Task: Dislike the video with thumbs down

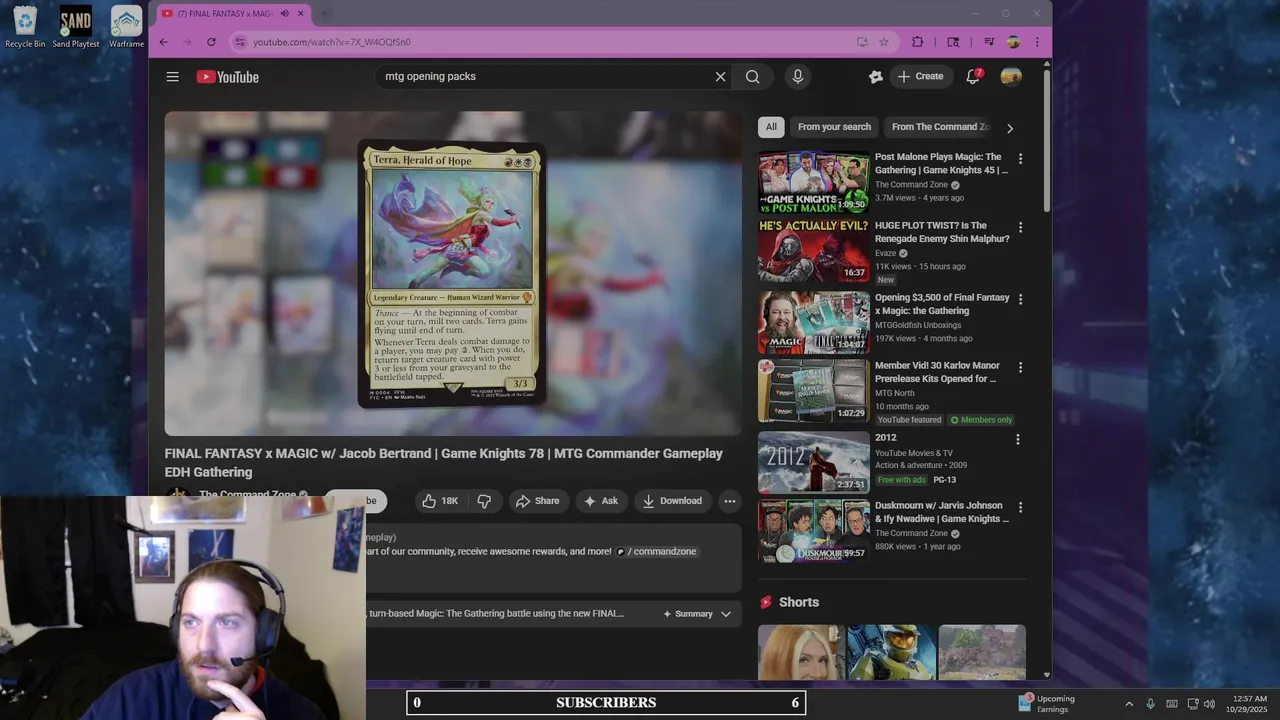Action: (x=484, y=501)
